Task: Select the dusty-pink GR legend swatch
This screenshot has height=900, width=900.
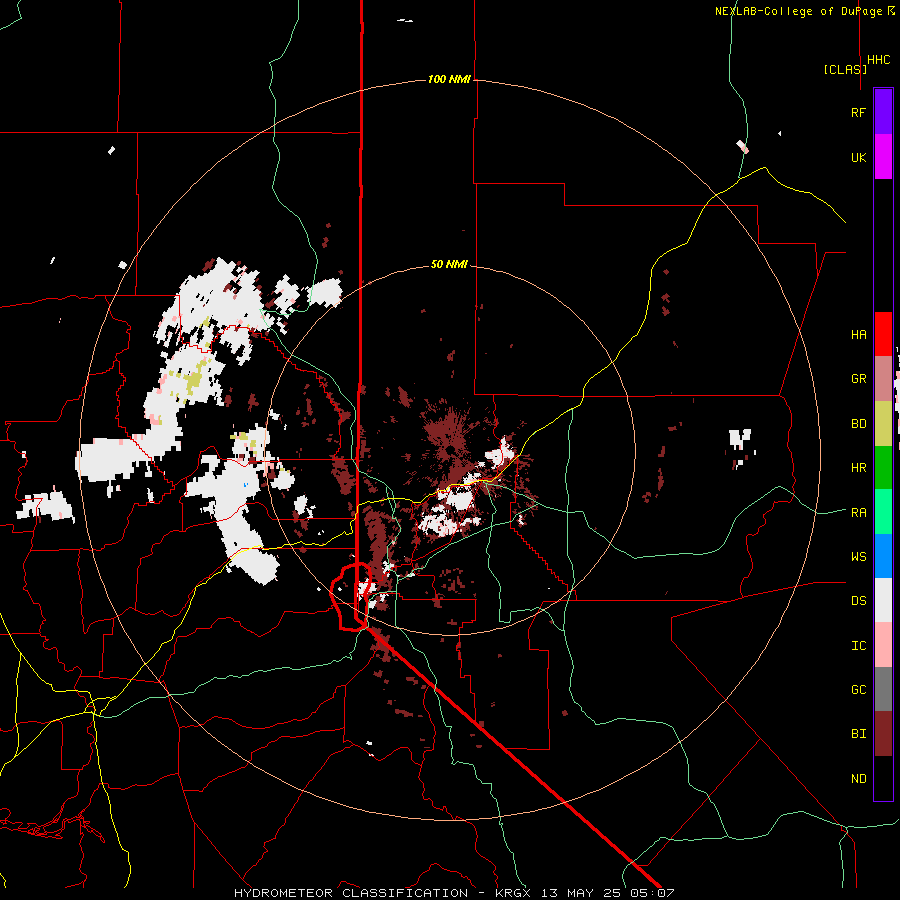Action: (x=883, y=379)
